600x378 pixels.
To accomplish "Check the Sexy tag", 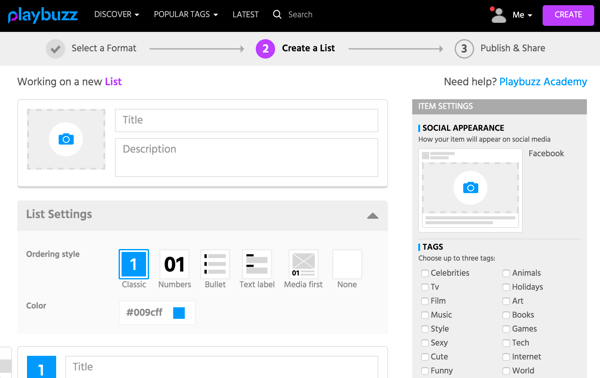I will tap(424, 343).
